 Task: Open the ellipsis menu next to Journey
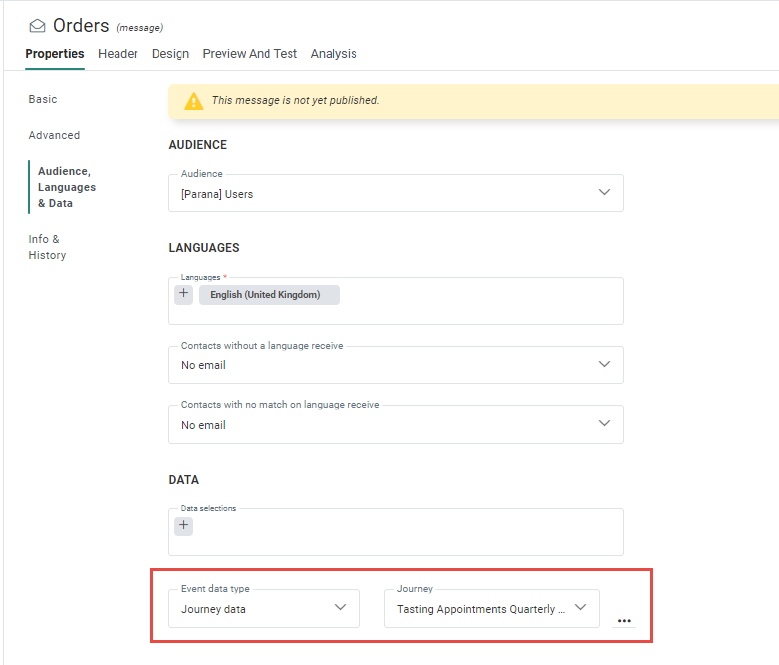624,621
